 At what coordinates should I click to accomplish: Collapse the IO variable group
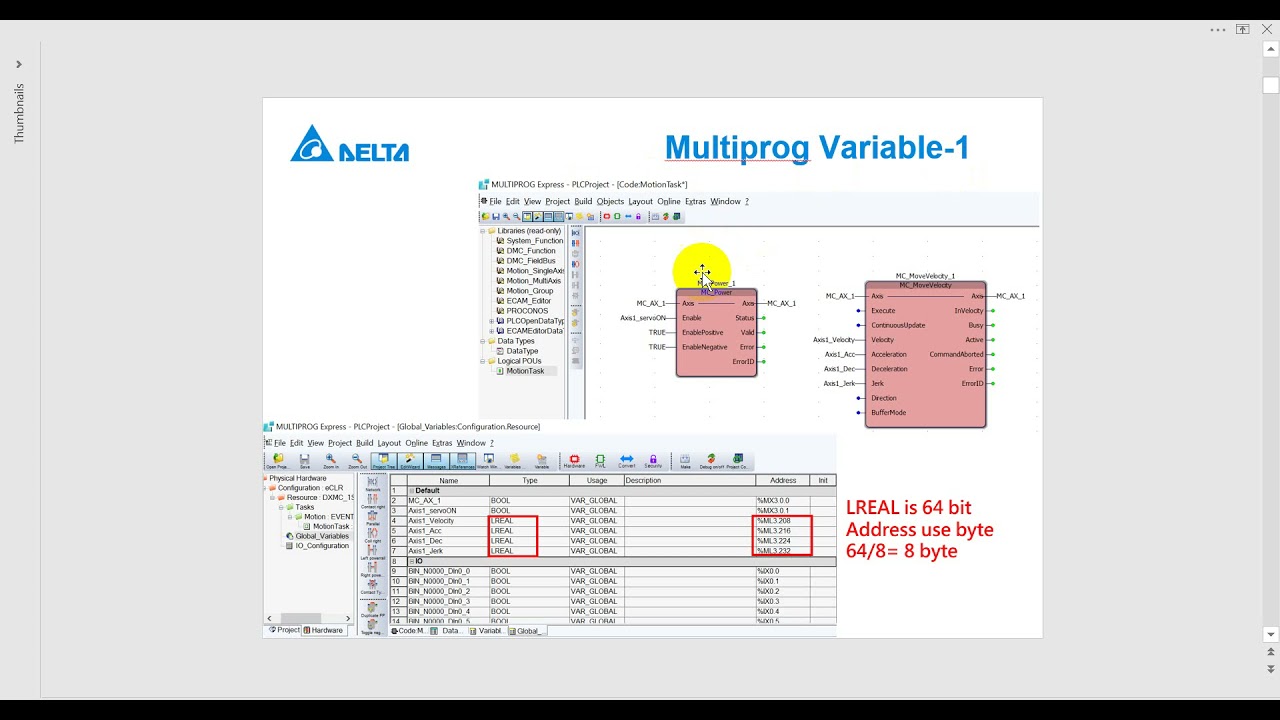point(410,561)
